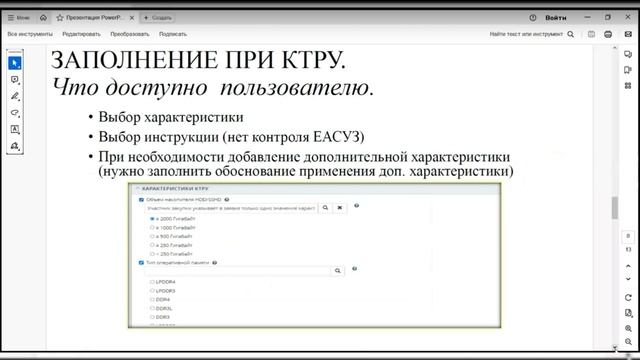Click the vertical scrollbar thumb
The height and width of the screenshot is (360, 640).
(x=615, y=207)
